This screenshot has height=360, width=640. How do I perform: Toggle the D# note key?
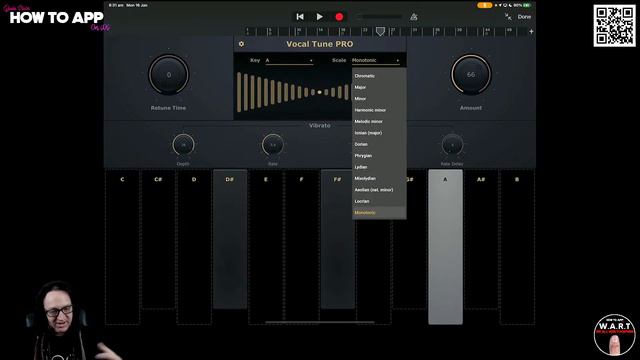click(230, 239)
